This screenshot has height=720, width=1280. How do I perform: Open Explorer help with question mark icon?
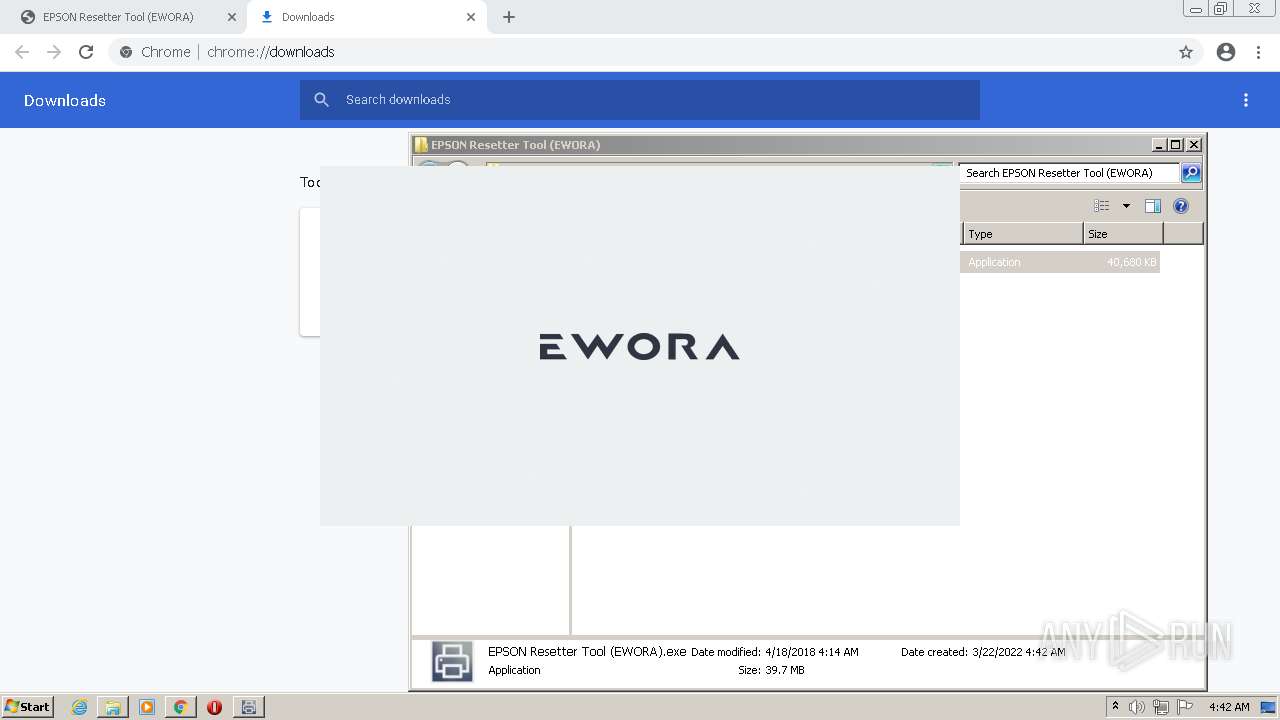(x=1181, y=206)
